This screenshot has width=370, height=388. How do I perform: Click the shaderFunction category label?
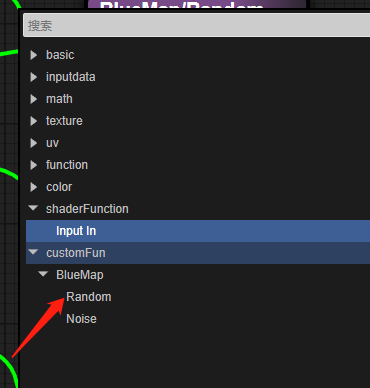point(87,209)
